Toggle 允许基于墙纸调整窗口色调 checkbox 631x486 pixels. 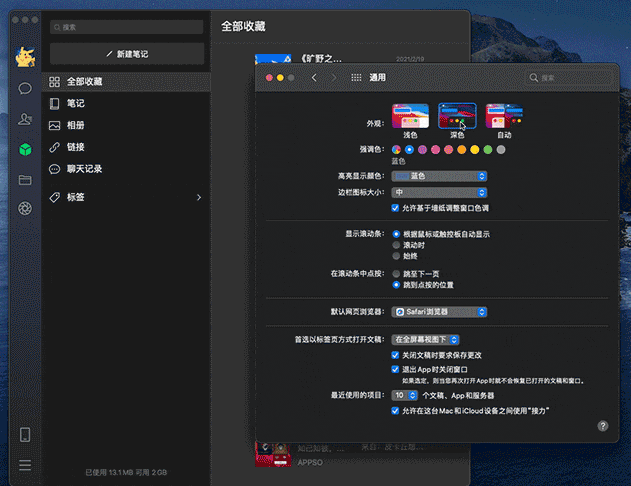point(395,208)
